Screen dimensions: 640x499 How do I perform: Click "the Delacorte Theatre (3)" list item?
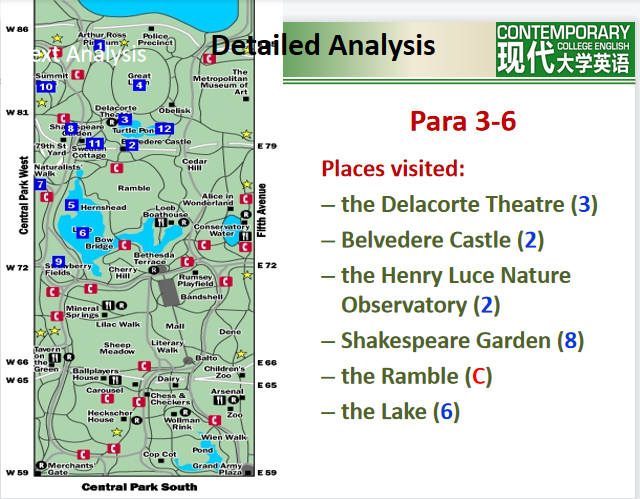[467, 204]
